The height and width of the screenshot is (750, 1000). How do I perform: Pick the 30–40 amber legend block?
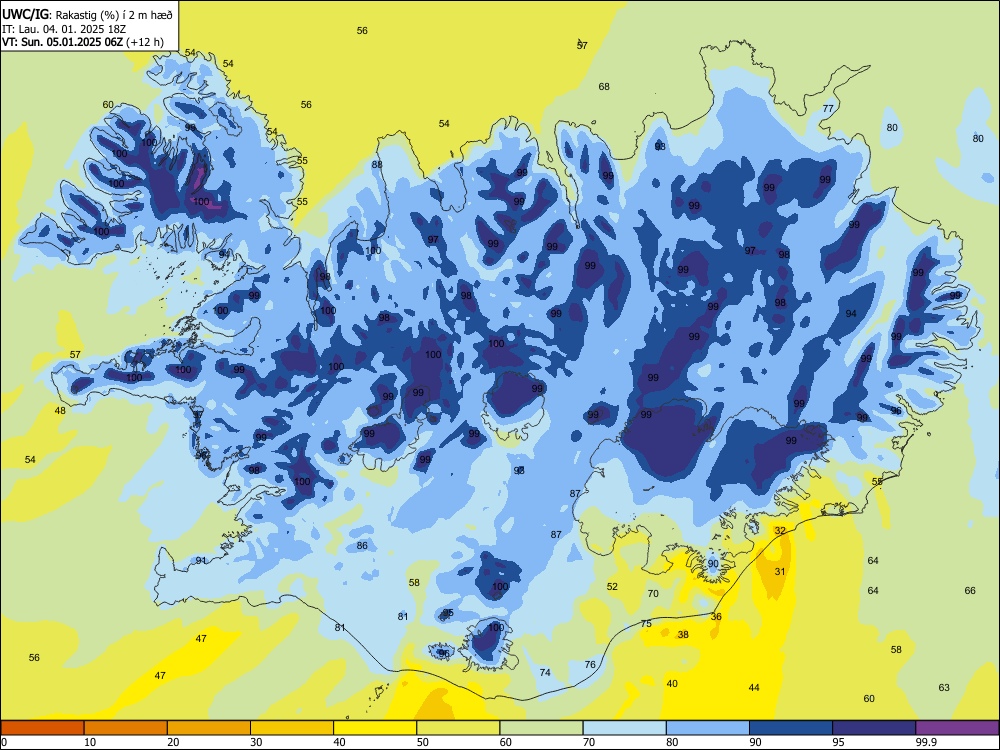(x=292, y=728)
